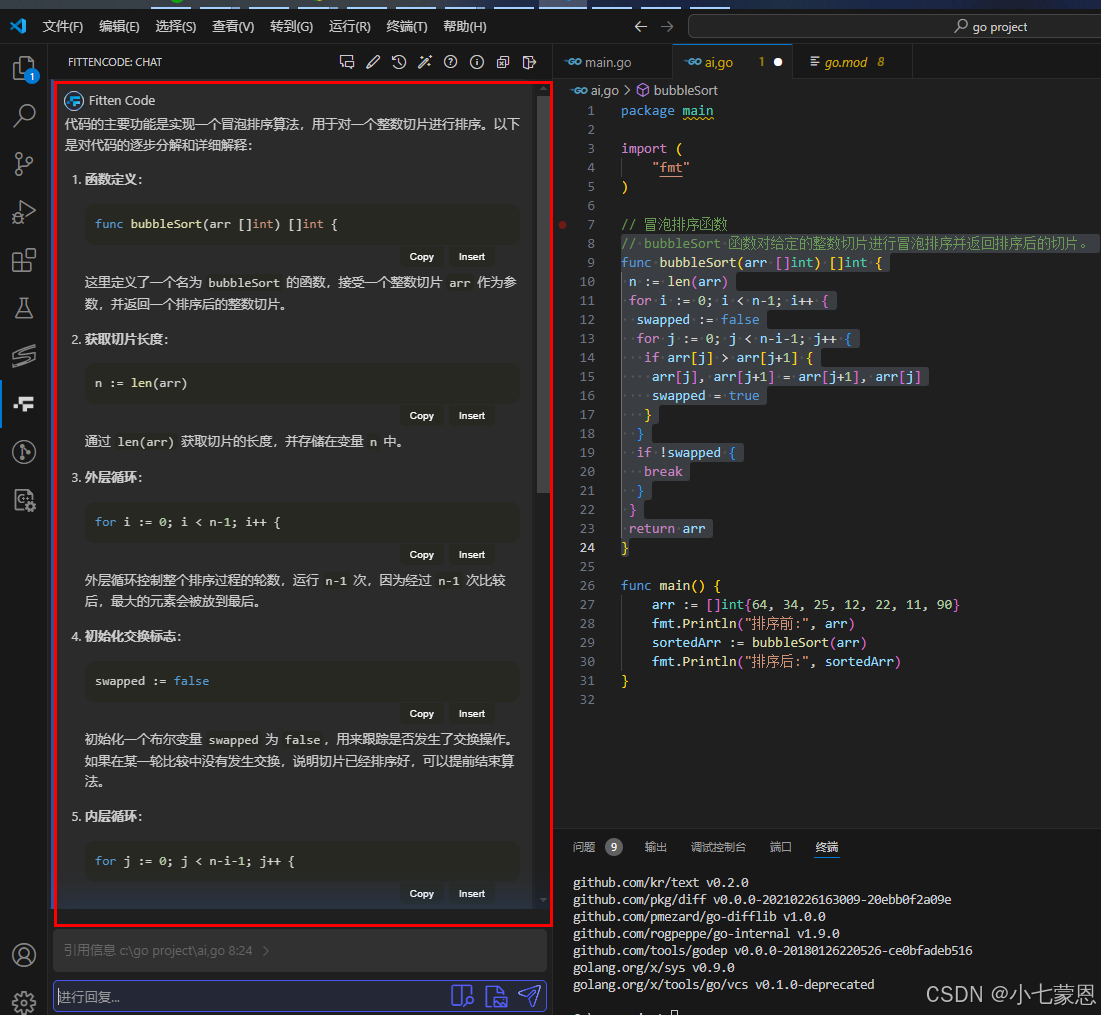1101x1015 pixels.
Task: Open the Extensions view
Action: point(24,261)
